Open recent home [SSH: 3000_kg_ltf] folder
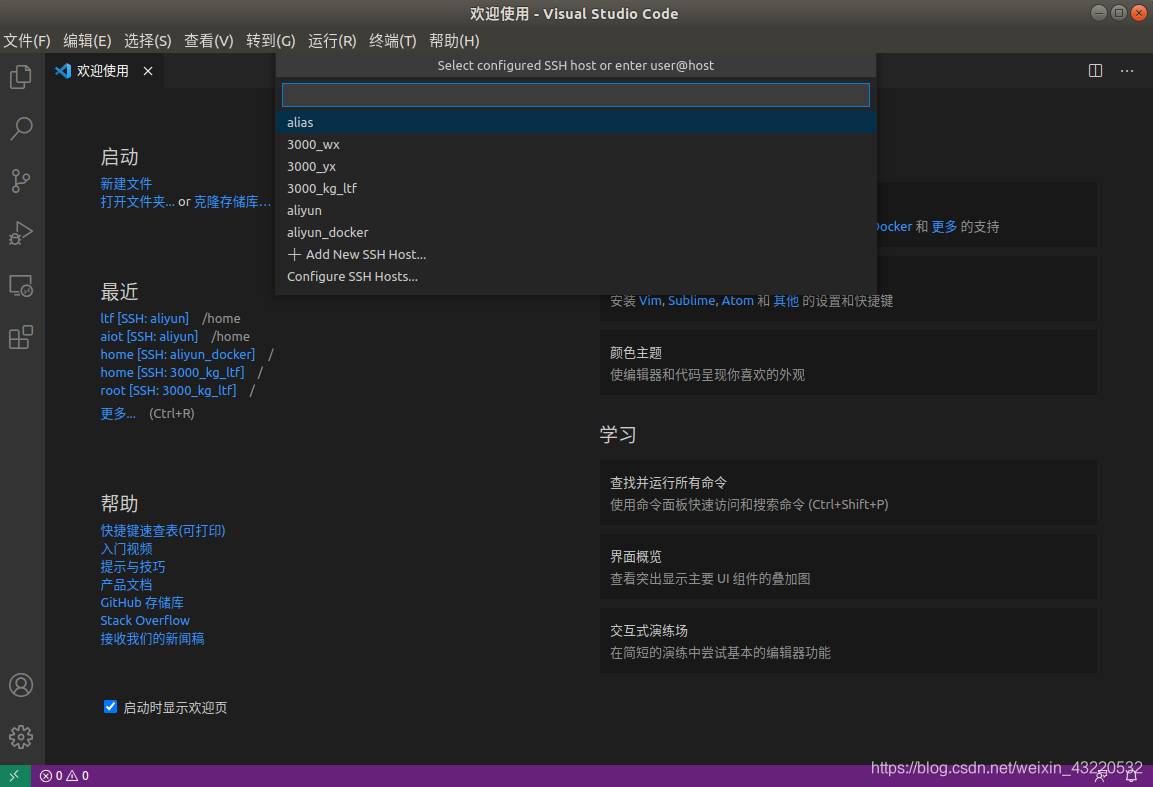Screen dimensions: 1153x787 172,372
